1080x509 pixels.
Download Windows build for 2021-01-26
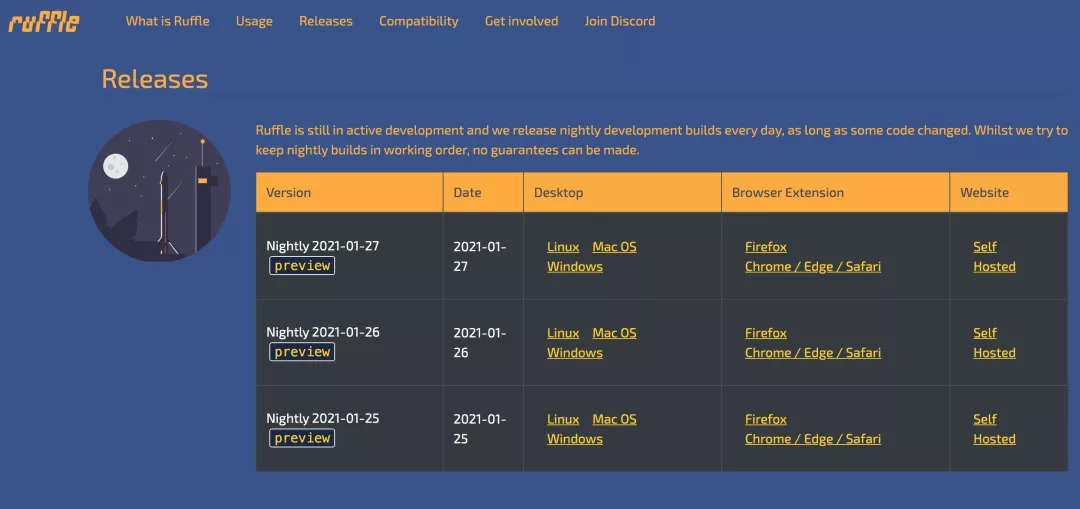coord(574,353)
